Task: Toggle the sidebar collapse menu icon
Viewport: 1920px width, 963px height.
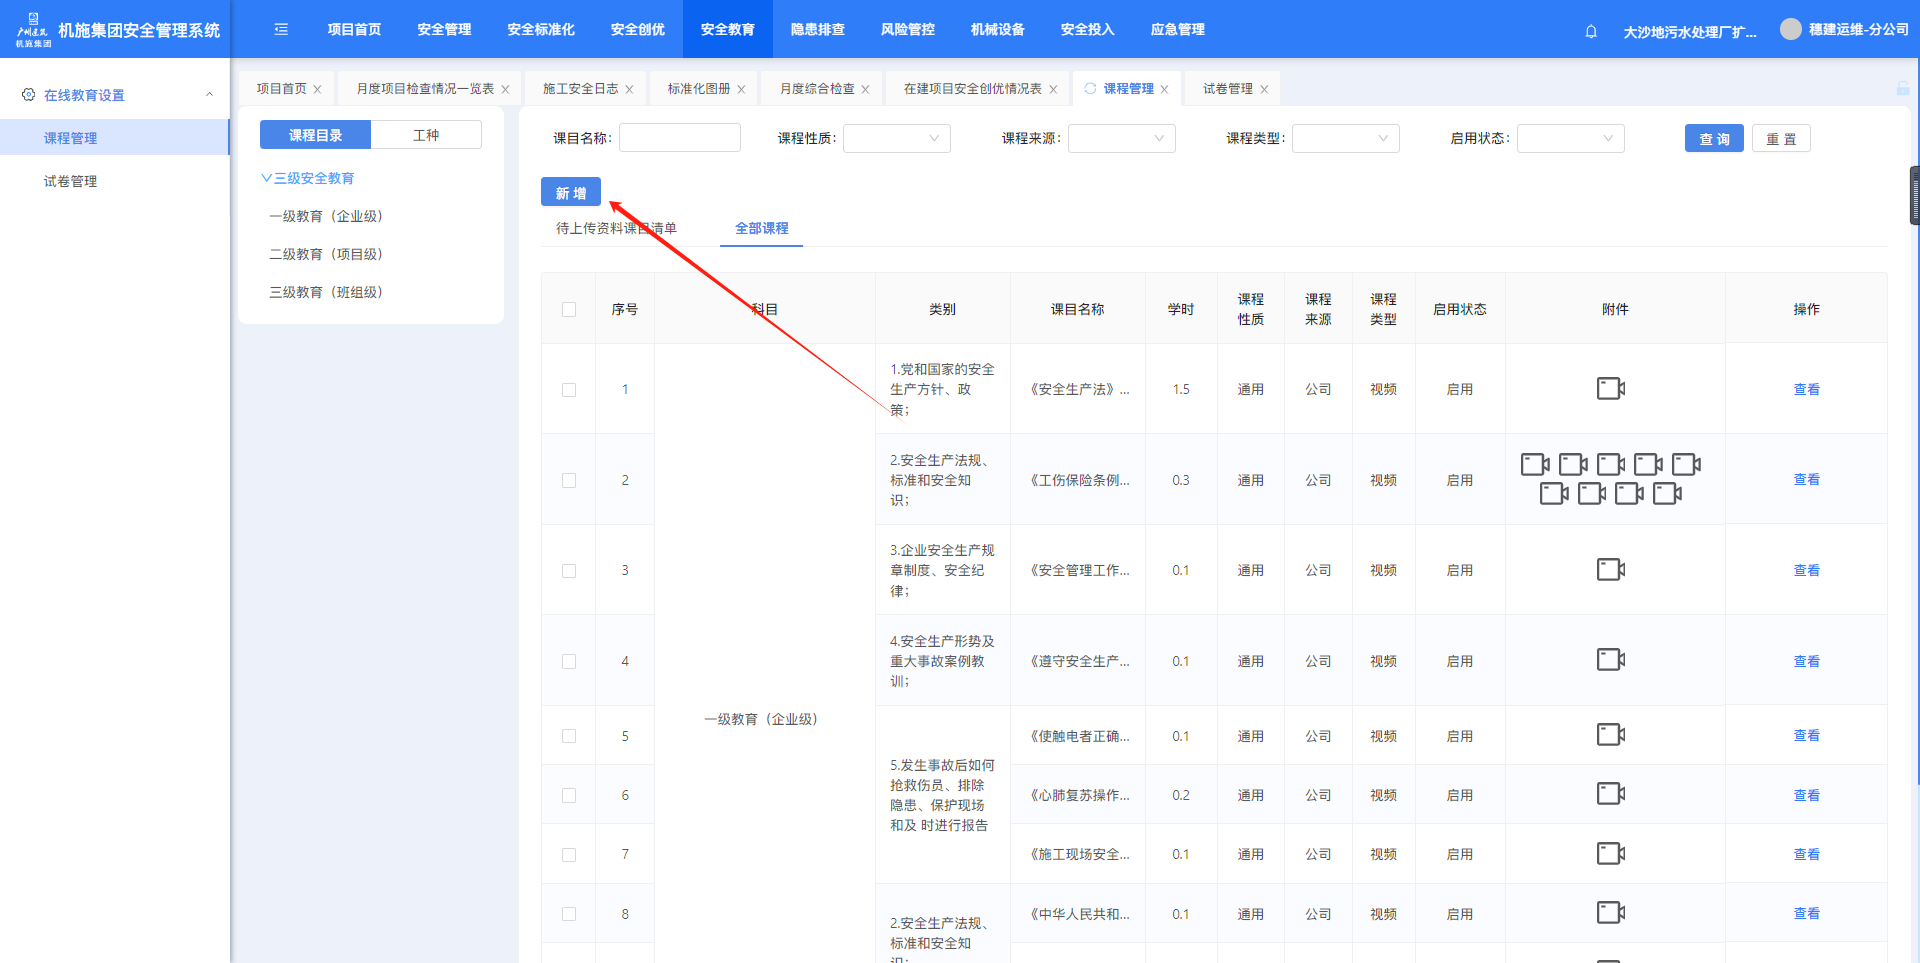Action: [x=281, y=29]
